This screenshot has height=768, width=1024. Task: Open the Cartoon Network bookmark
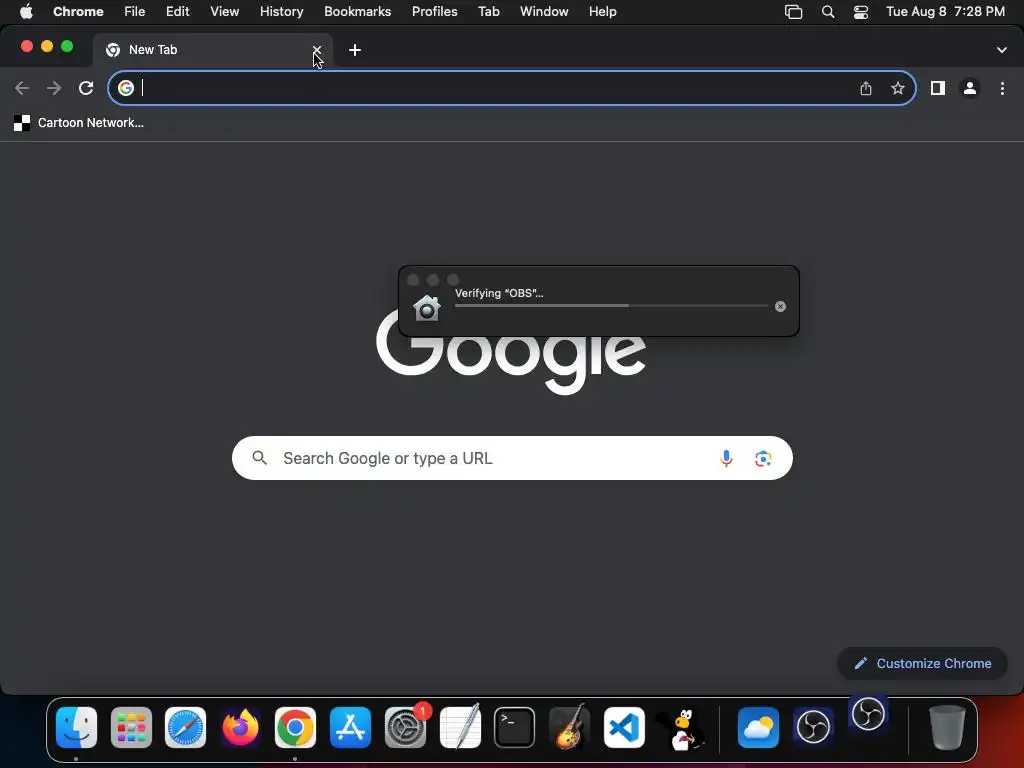(79, 123)
